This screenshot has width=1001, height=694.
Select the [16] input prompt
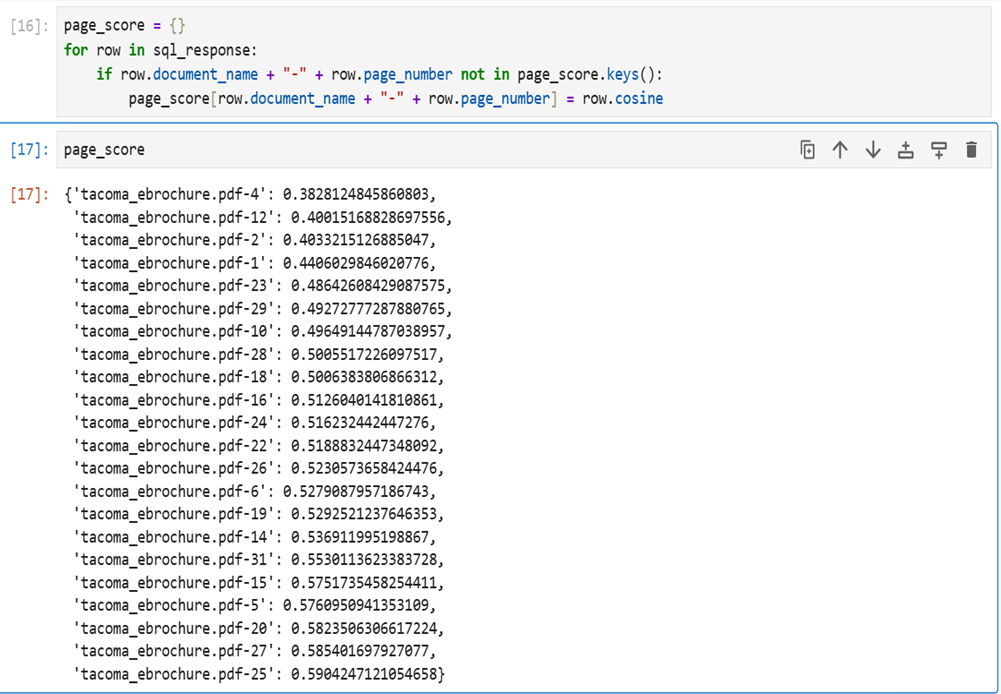pyautogui.click(x=28, y=26)
